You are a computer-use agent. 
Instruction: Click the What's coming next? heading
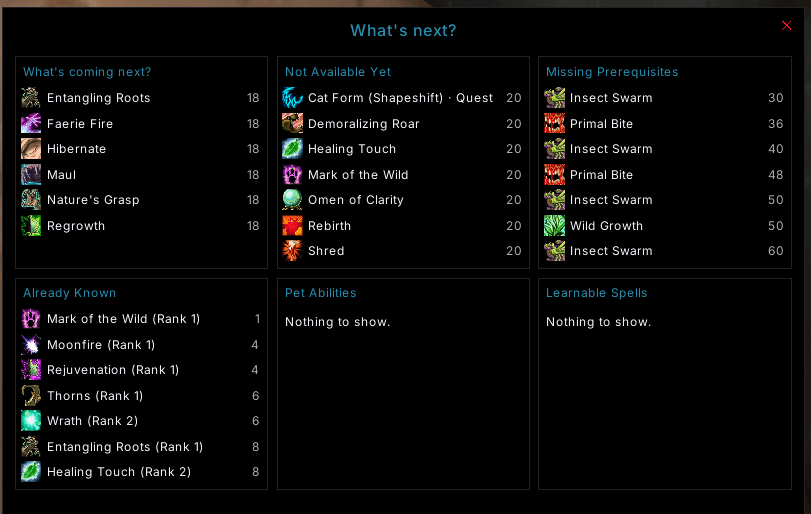pos(87,72)
